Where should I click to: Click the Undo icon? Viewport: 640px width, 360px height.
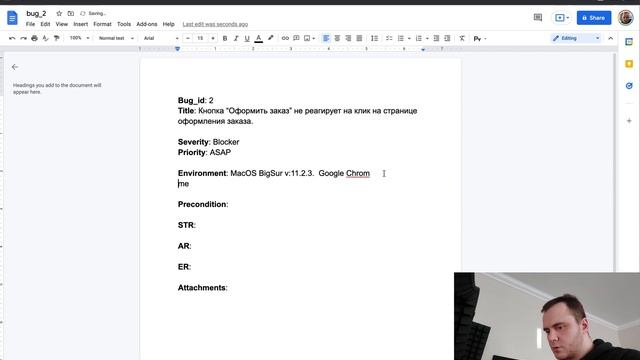pyautogui.click(x=12, y=38)
